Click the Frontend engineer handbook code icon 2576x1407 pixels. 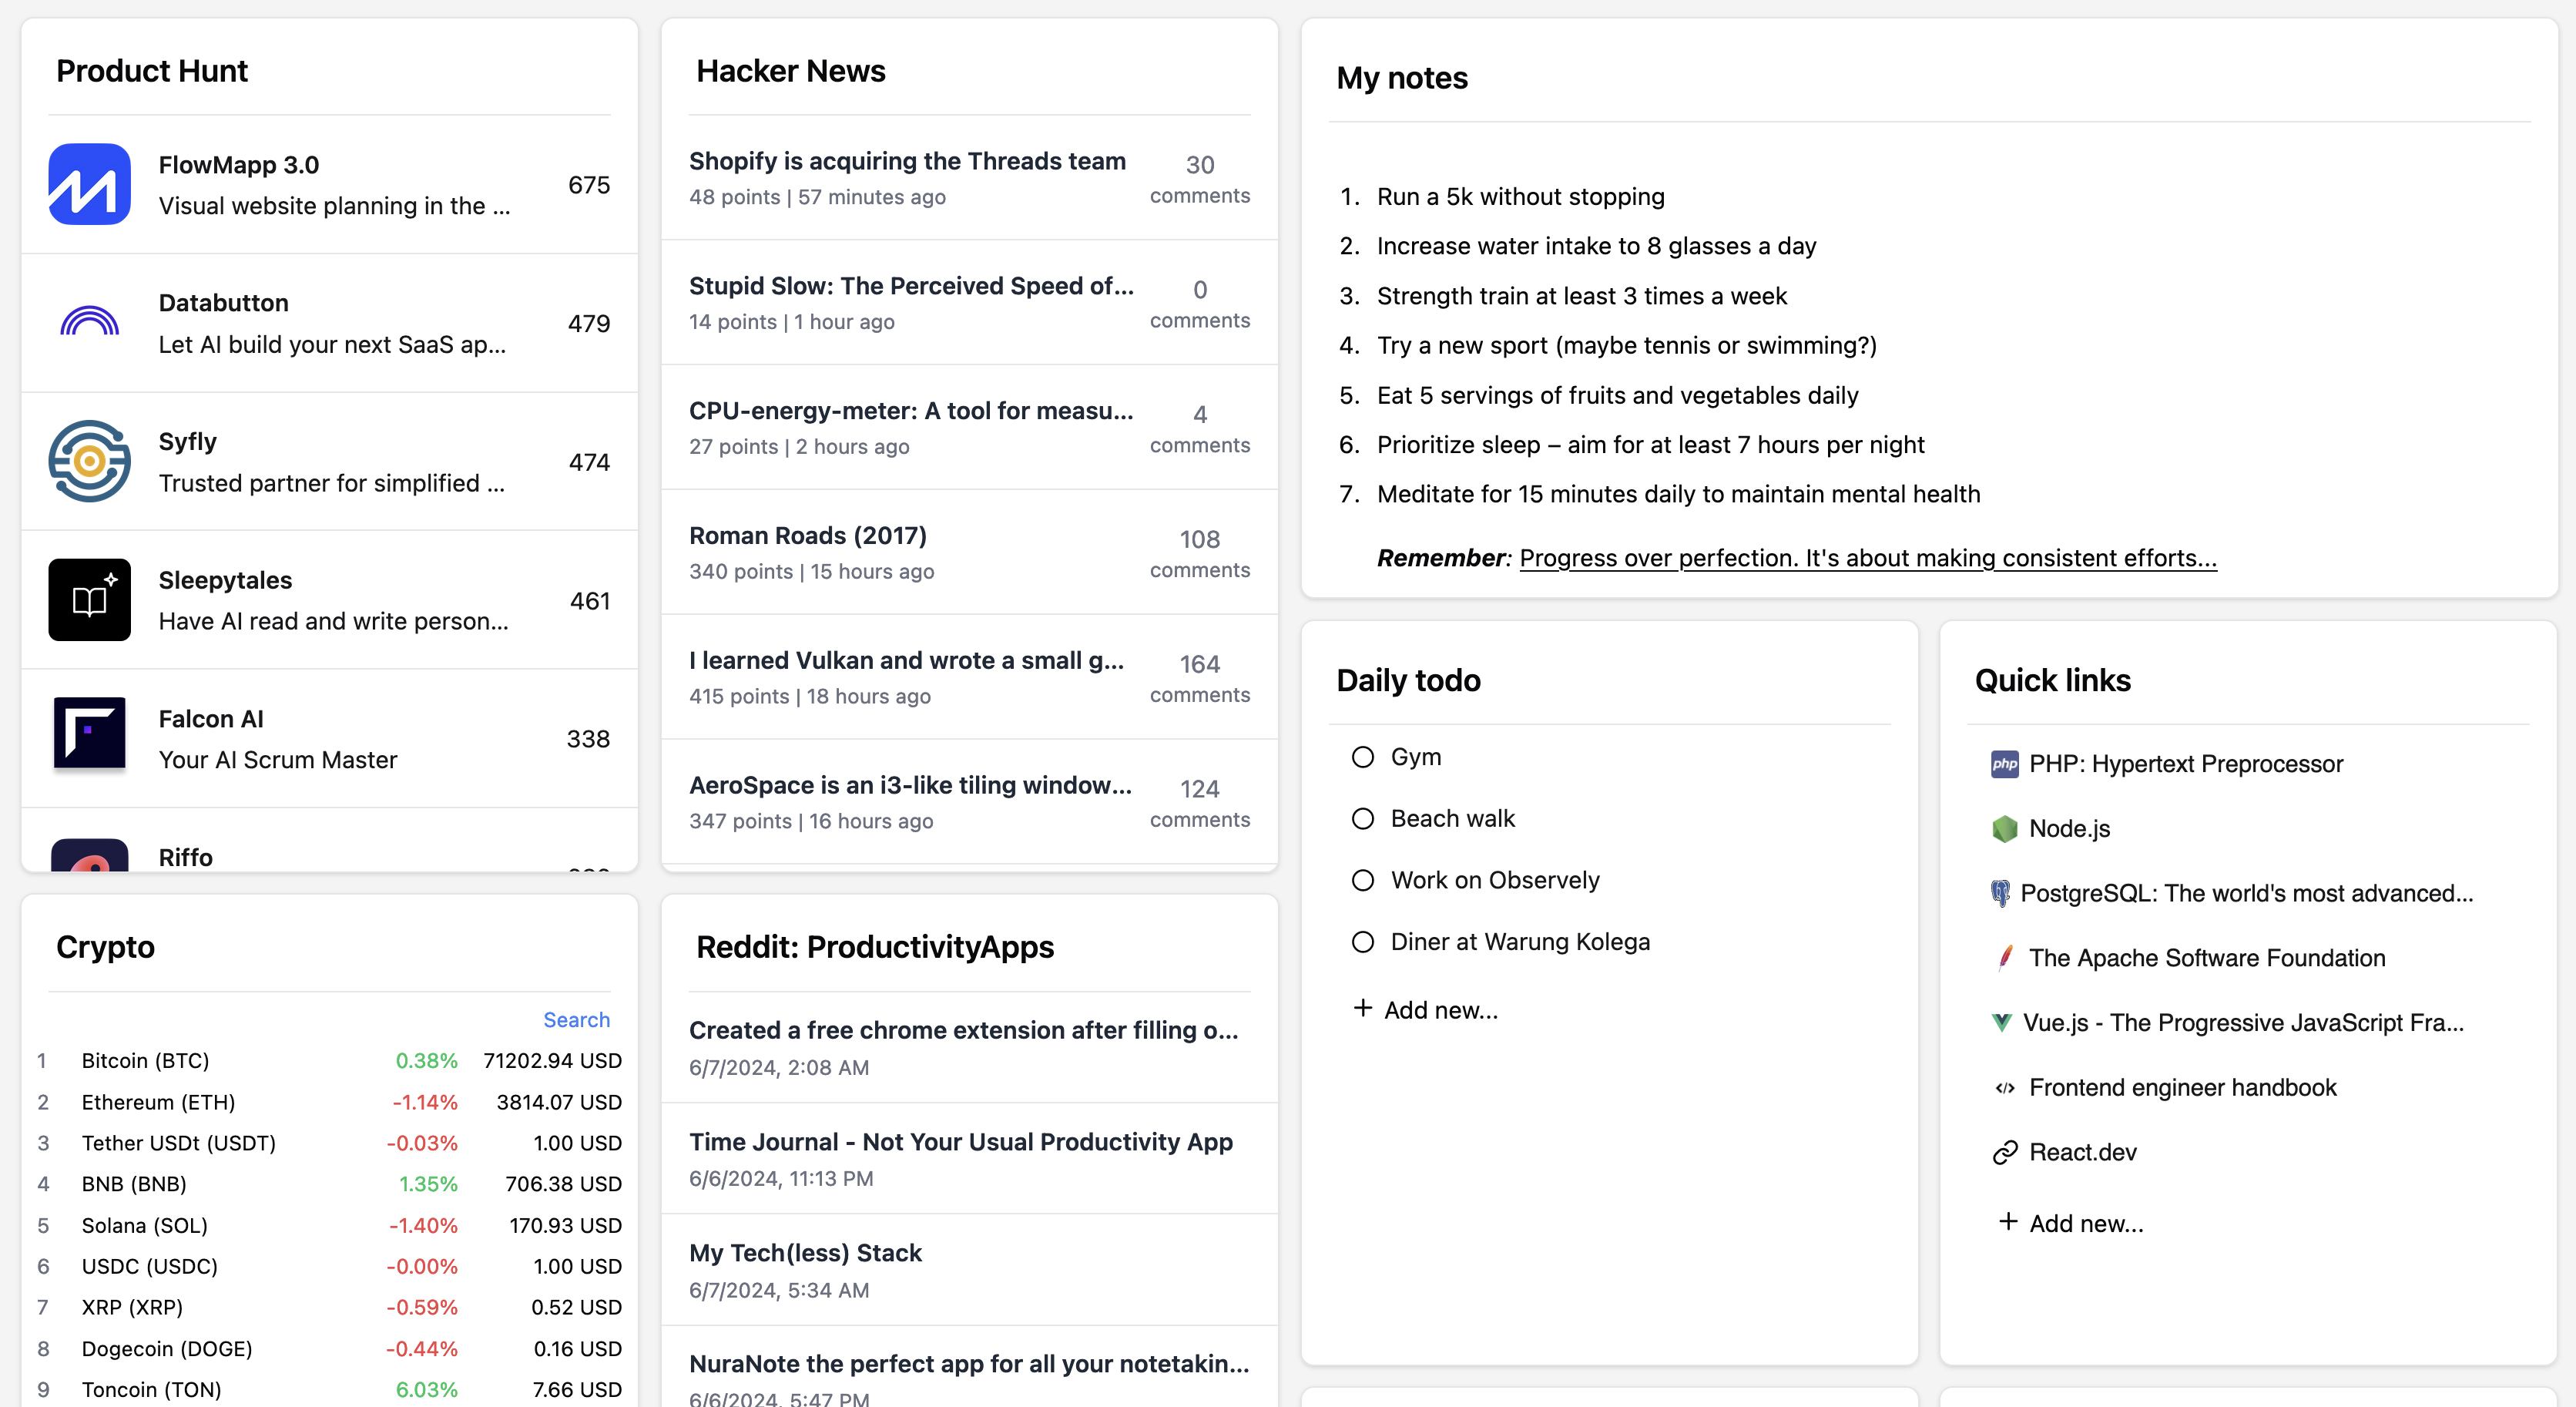pyautogui.click(x=2004, y=1088)
